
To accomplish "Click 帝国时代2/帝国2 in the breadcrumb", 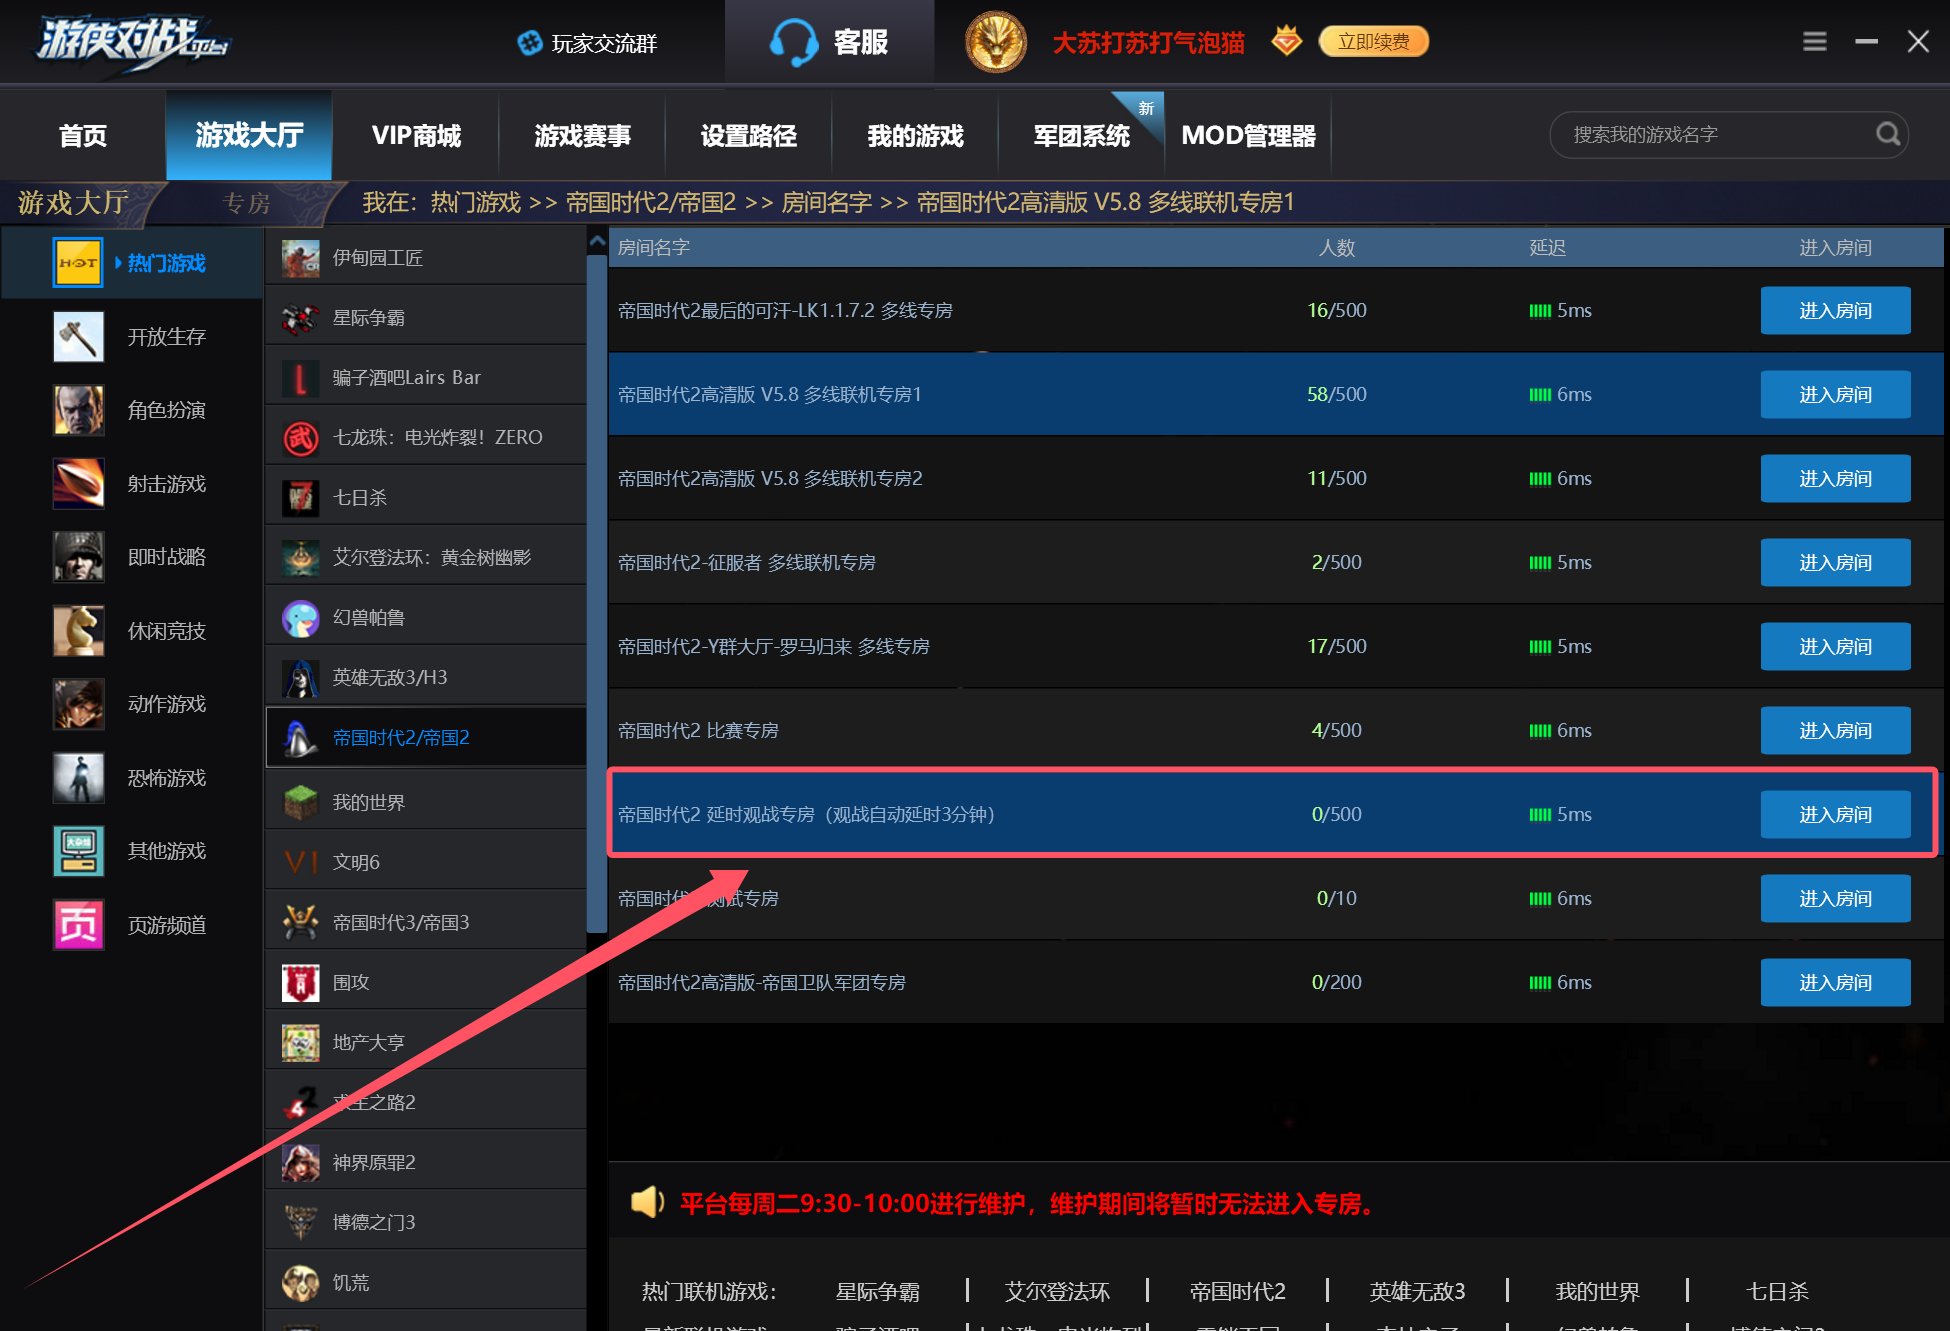I will tap(650, 202).
